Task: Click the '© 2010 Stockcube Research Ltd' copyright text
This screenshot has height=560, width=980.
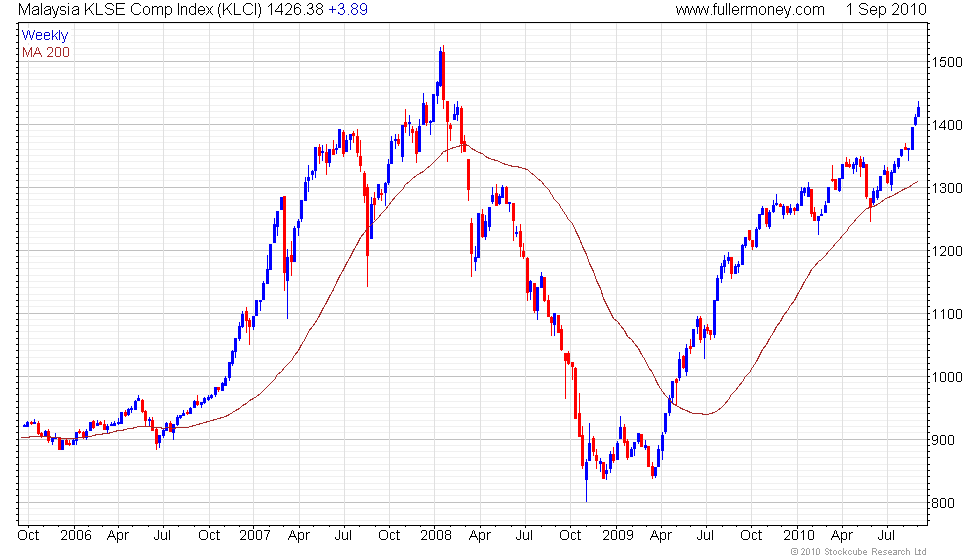Action: 859,552
